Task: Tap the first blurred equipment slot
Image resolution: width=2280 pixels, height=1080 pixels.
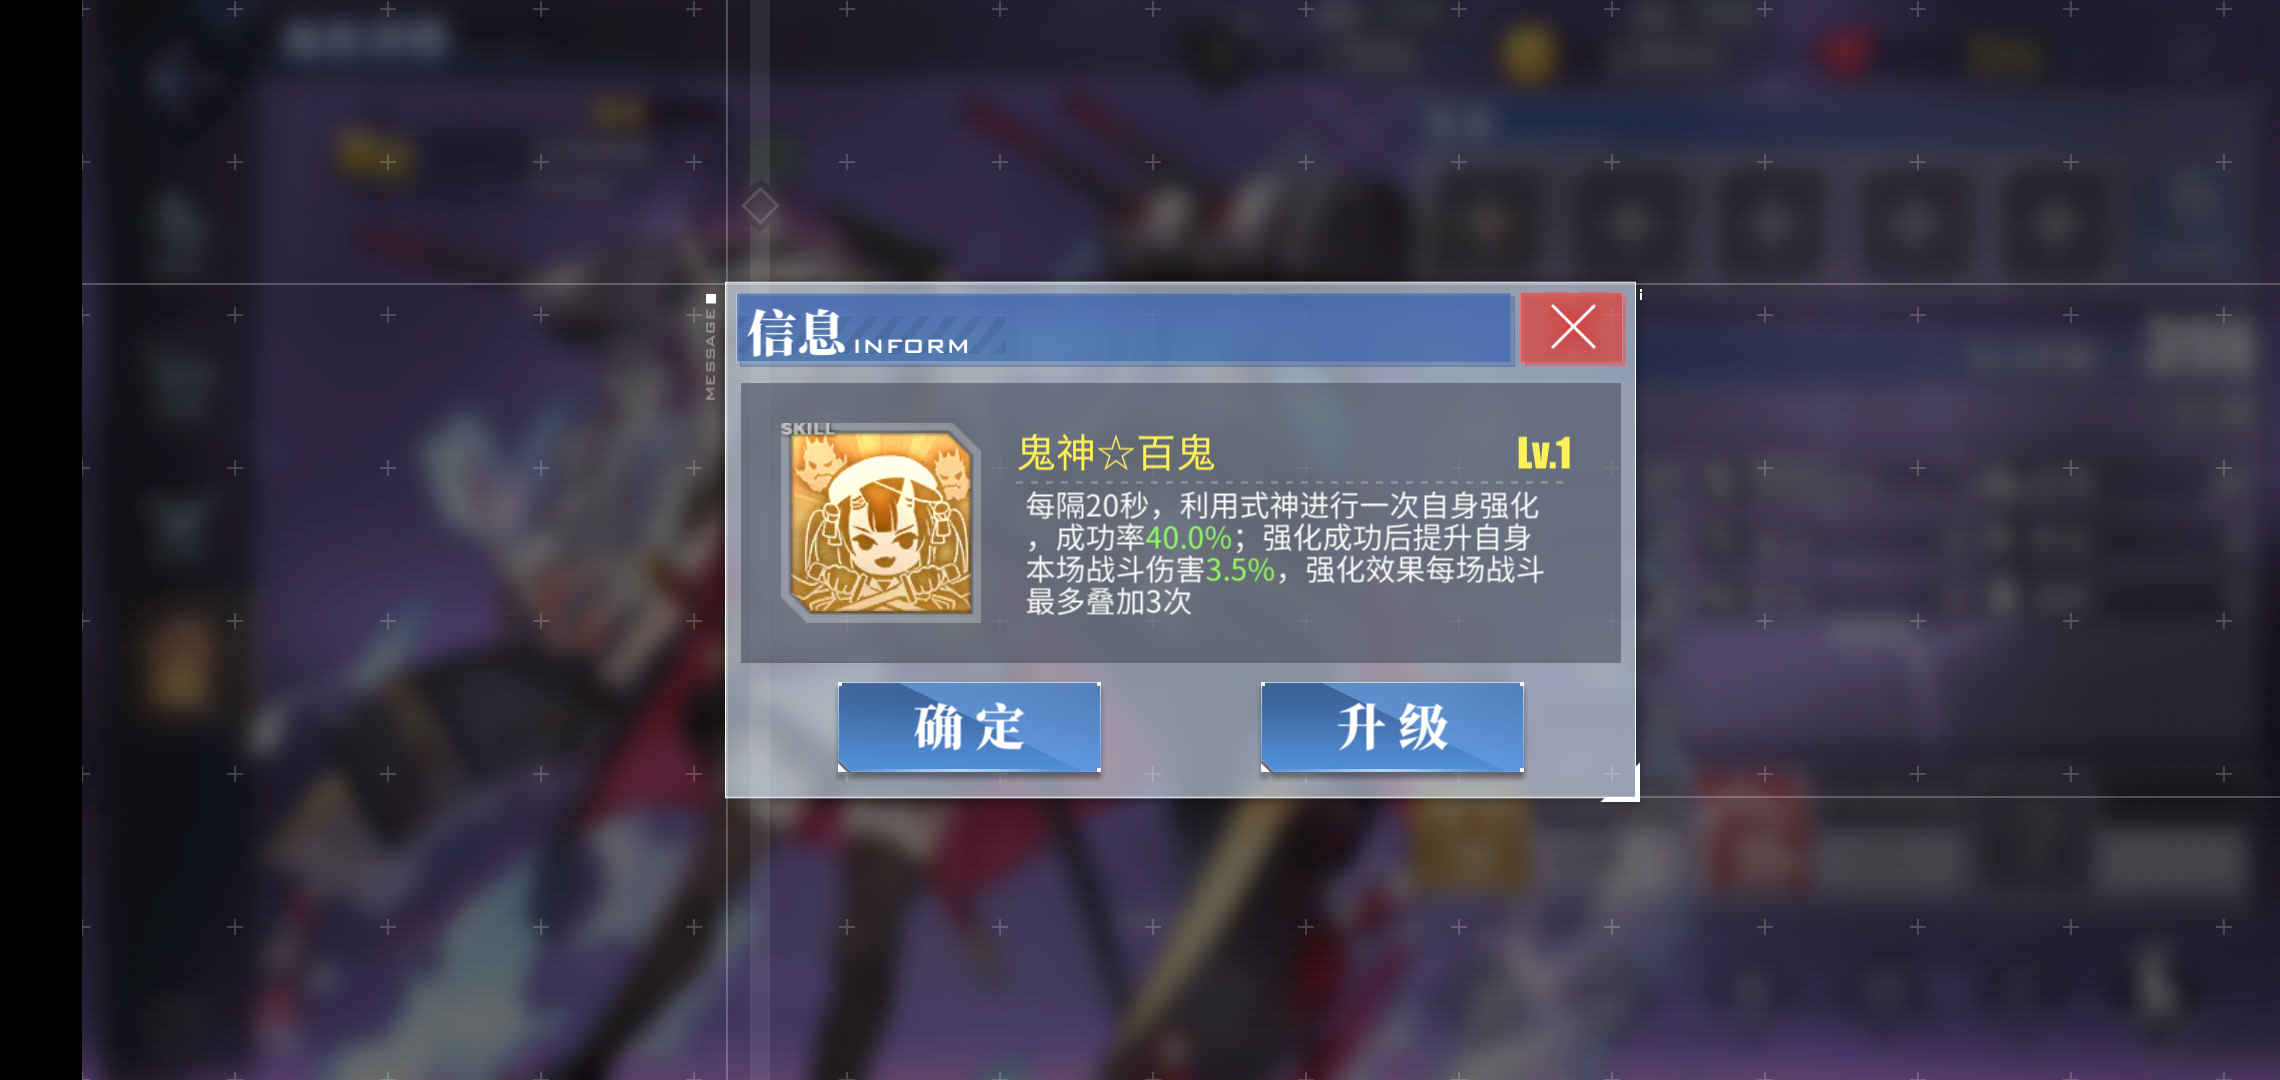Action: 1485,222
